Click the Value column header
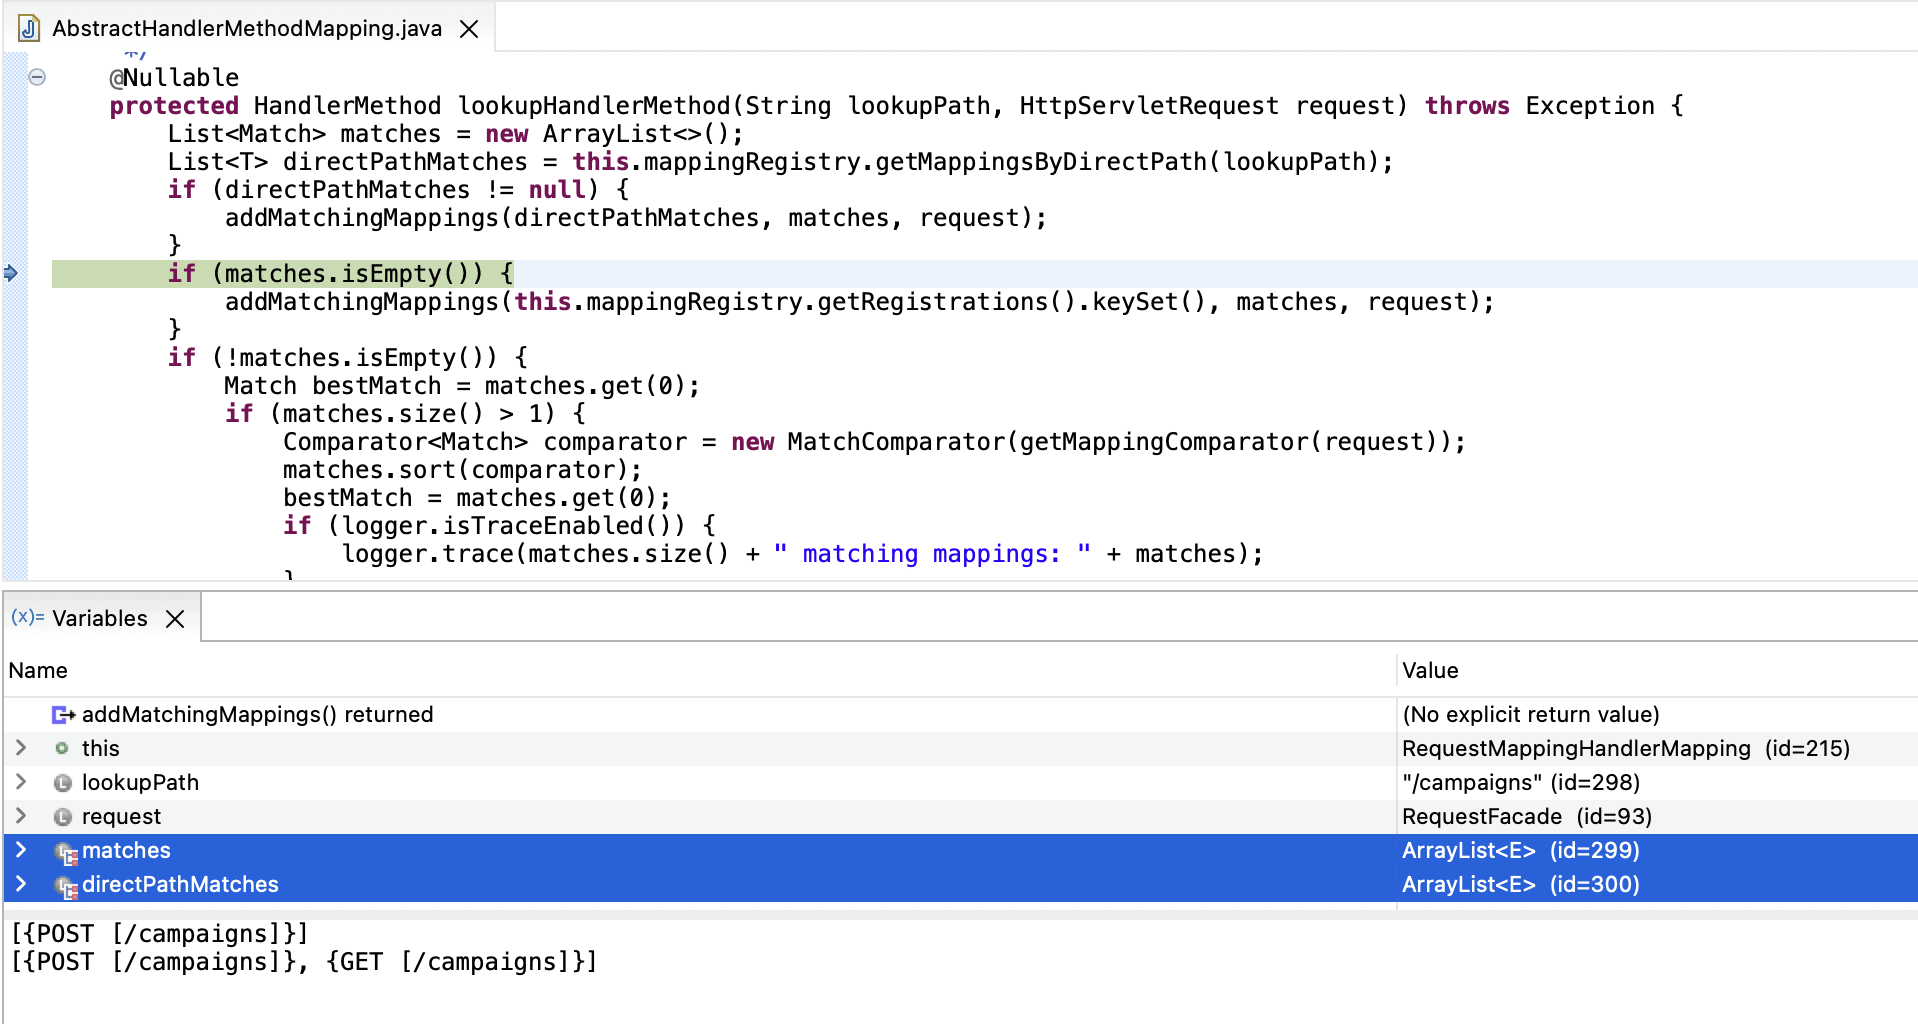Image resolution: width=1918 pixels, height=1024 pixels. 1430,671
